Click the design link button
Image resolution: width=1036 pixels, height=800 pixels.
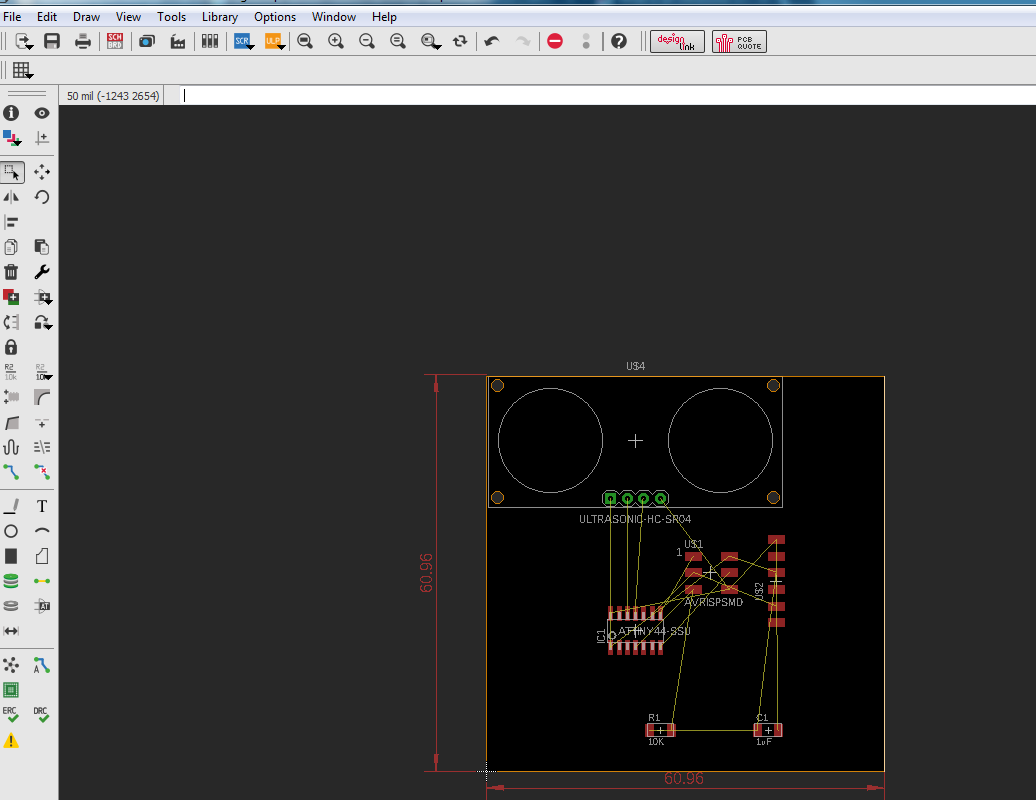tap(677, 41)
